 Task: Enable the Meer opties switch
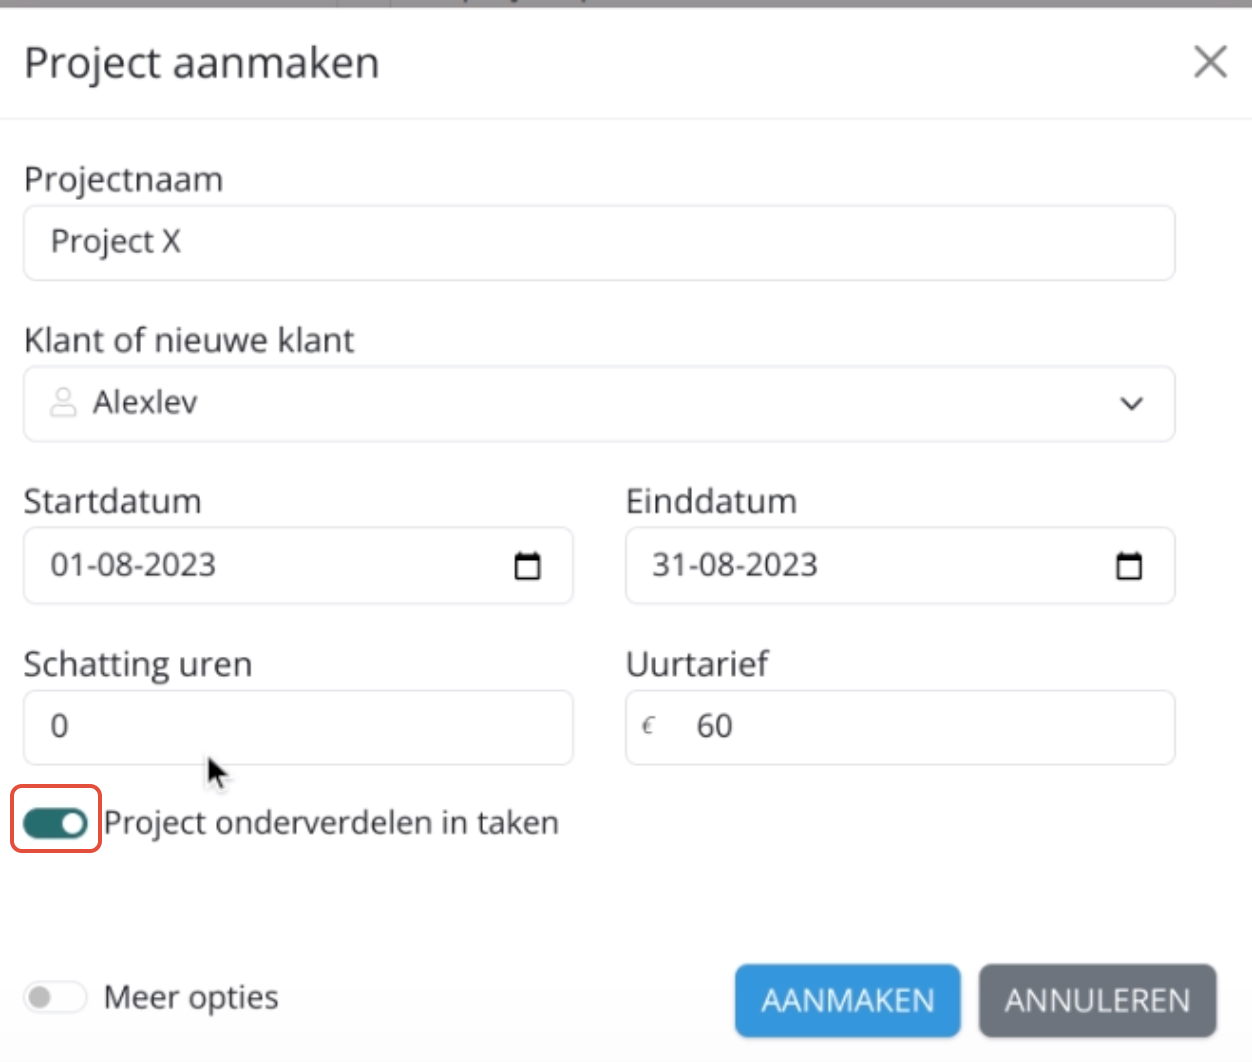(x=56, y=997)
